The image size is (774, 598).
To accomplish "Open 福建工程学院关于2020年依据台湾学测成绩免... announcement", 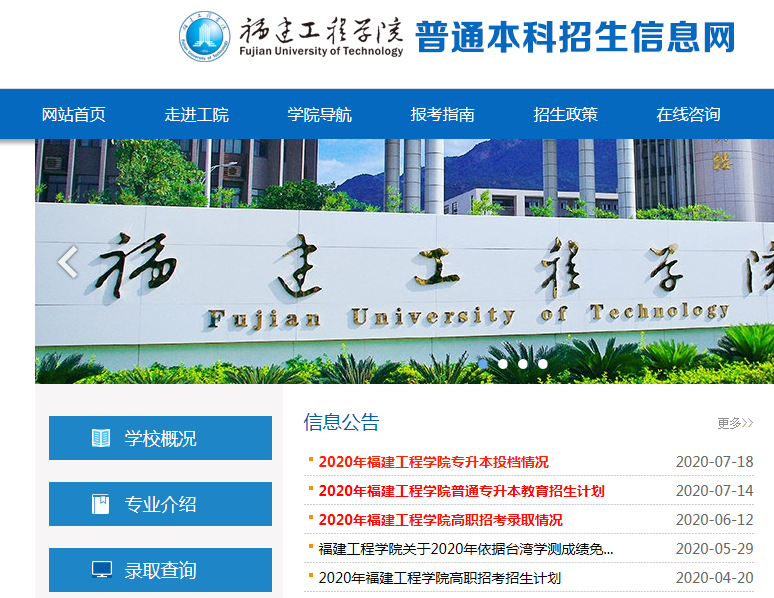I will point(466,549).
